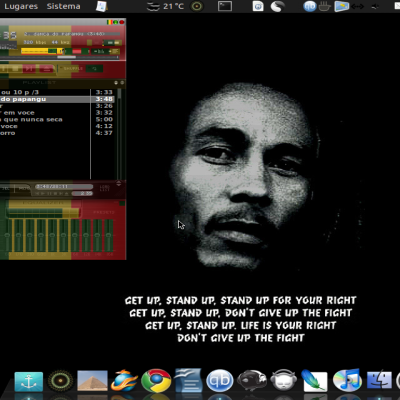Image resolution: width=400 pixels, height=400 pixels.
Task: Click the playlist vertical scrollbar
Action: [119, 133]
